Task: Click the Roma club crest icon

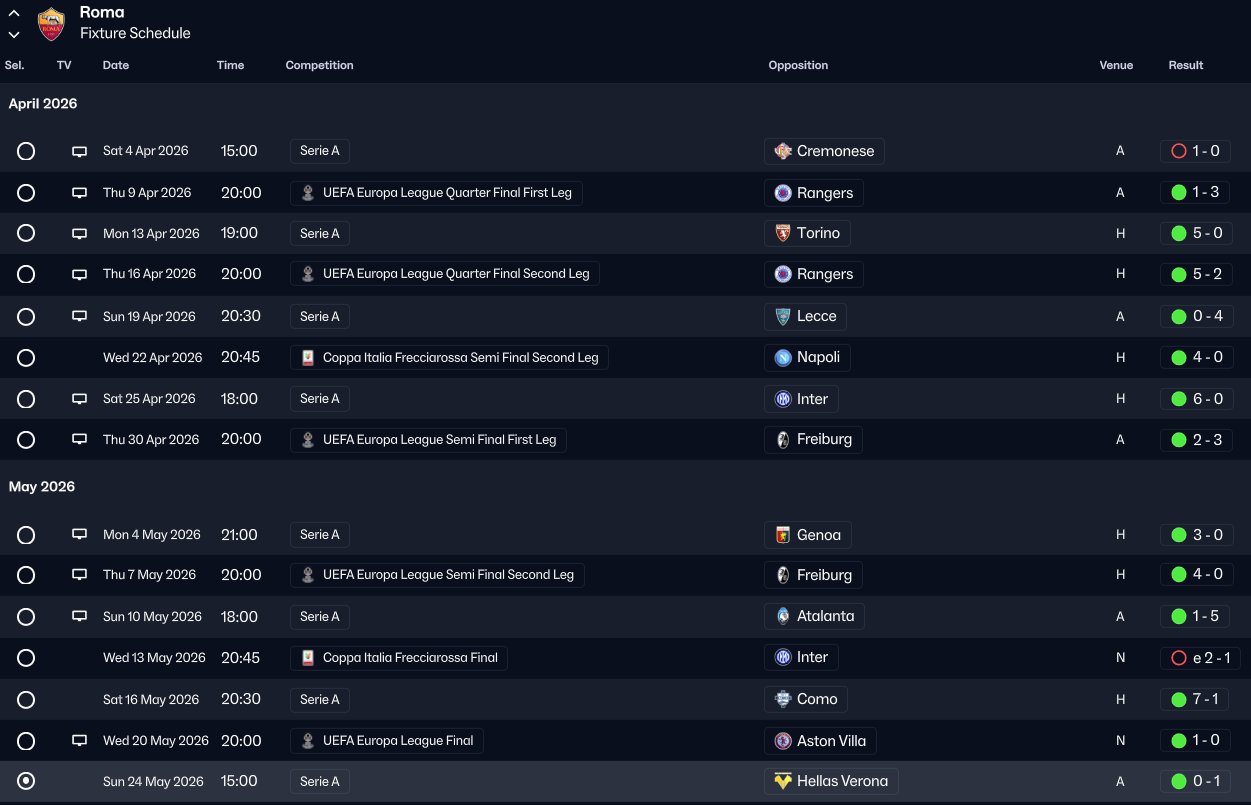Action: [x=51, y=23]
